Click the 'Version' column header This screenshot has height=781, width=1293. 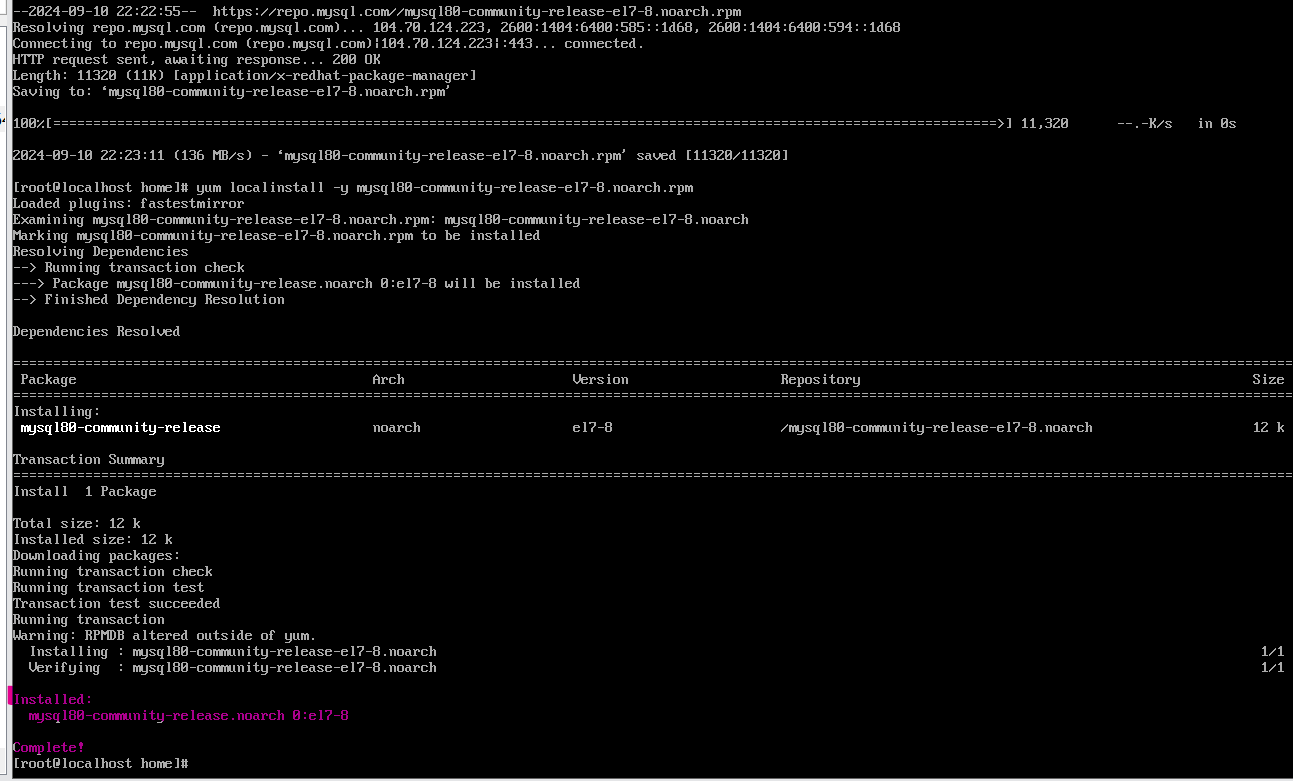coord(600,379)
